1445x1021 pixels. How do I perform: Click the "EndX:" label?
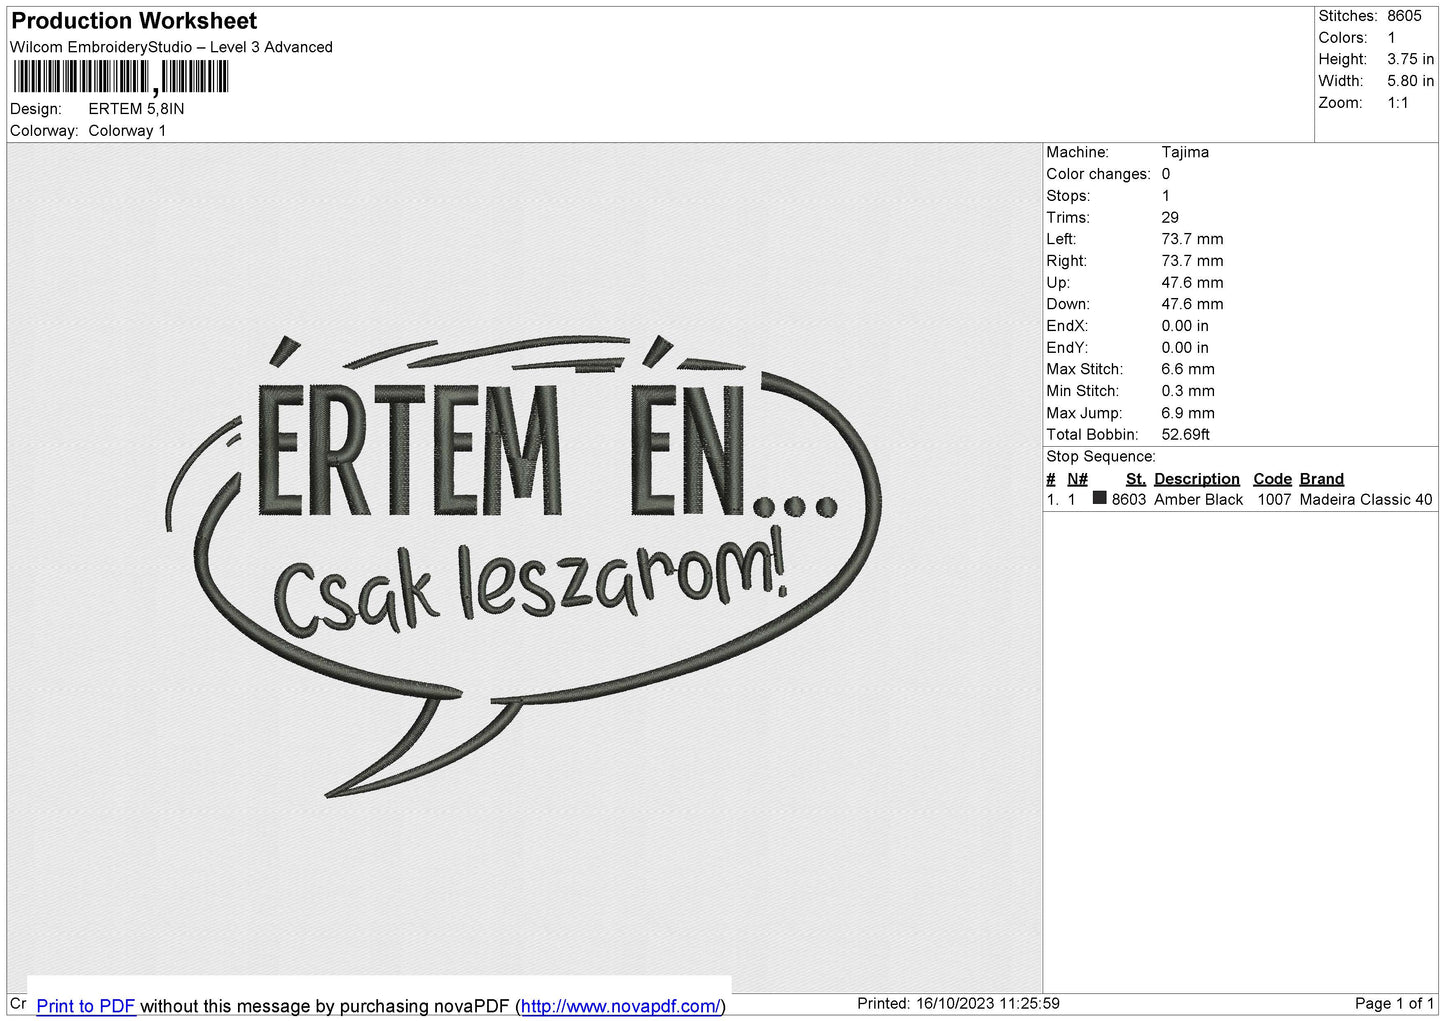pos(1067,326)
